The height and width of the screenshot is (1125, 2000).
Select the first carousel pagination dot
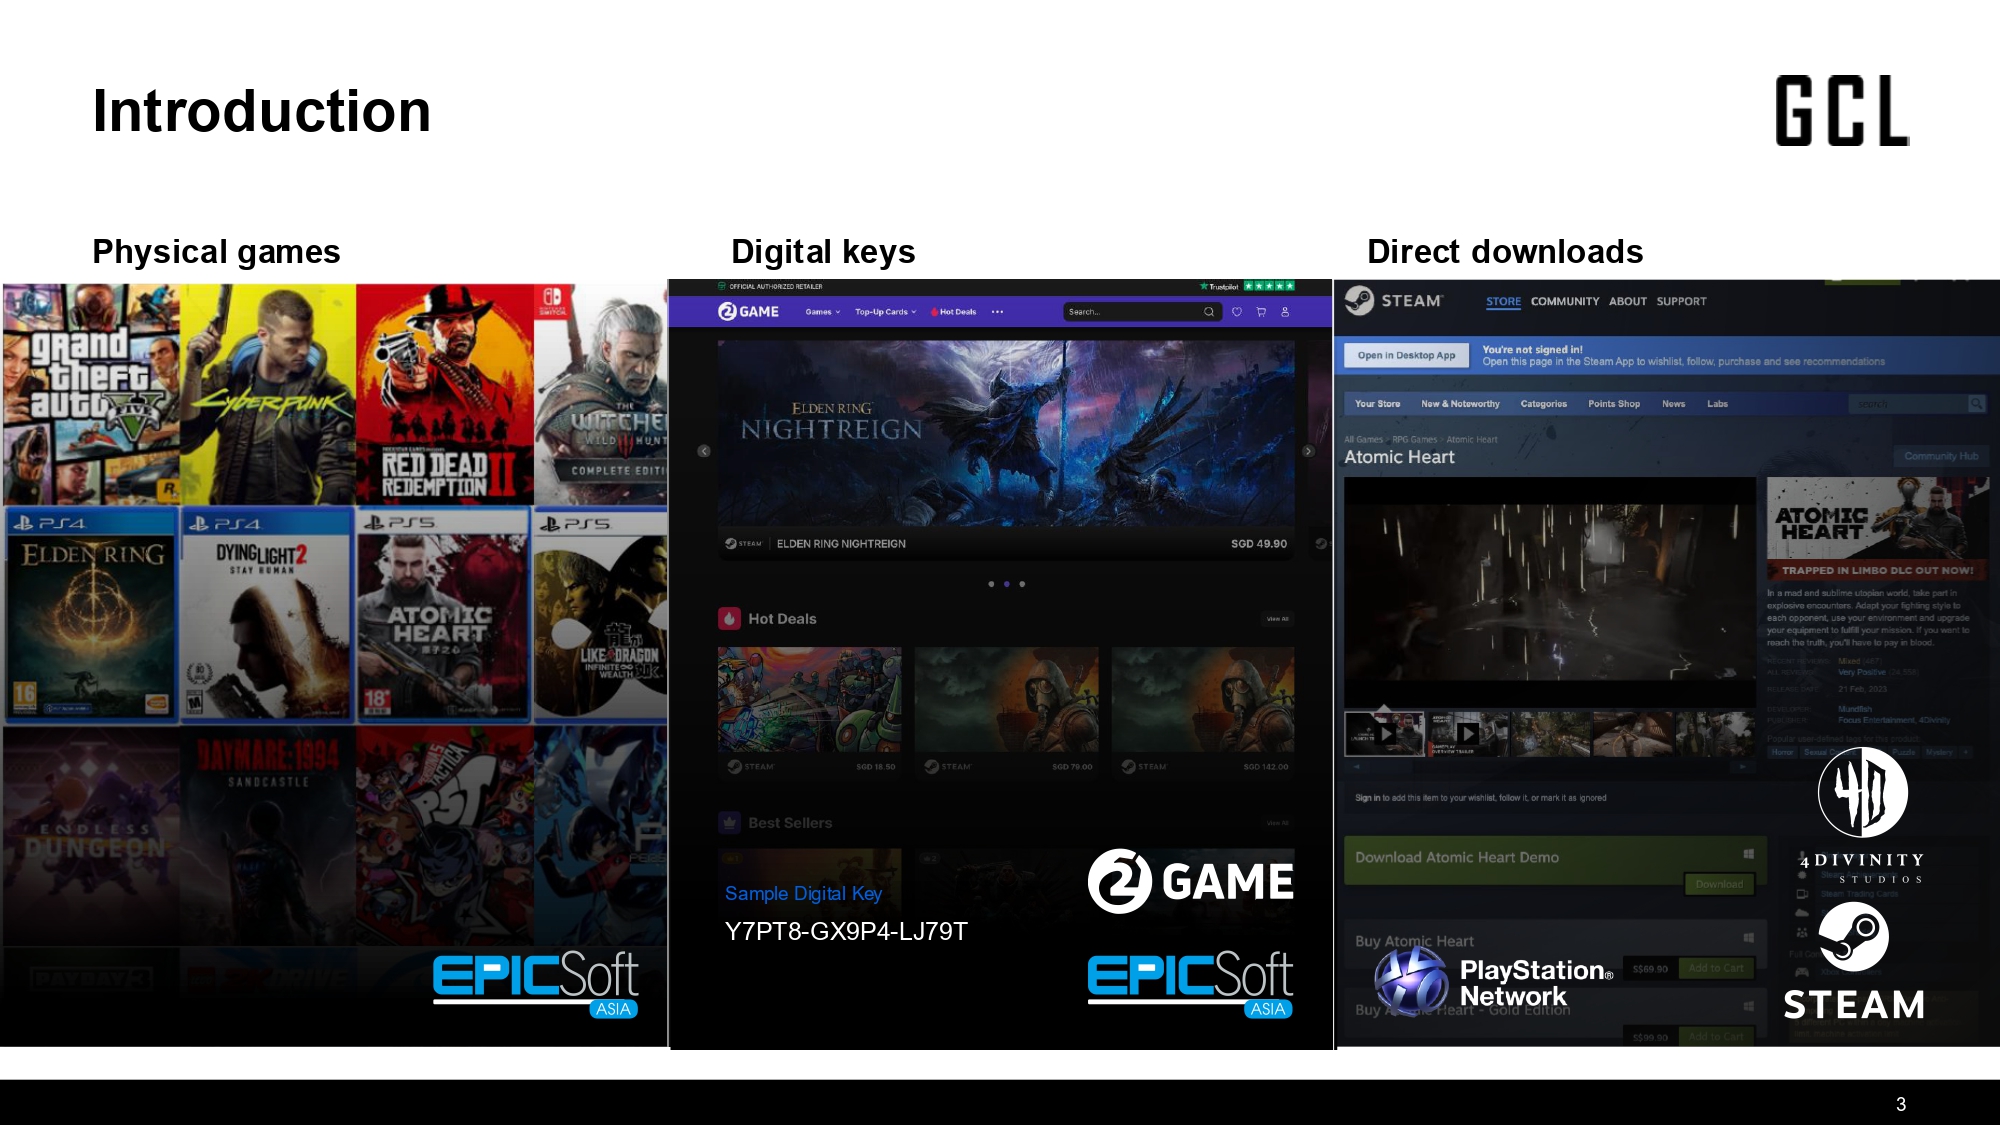(991, 584)
